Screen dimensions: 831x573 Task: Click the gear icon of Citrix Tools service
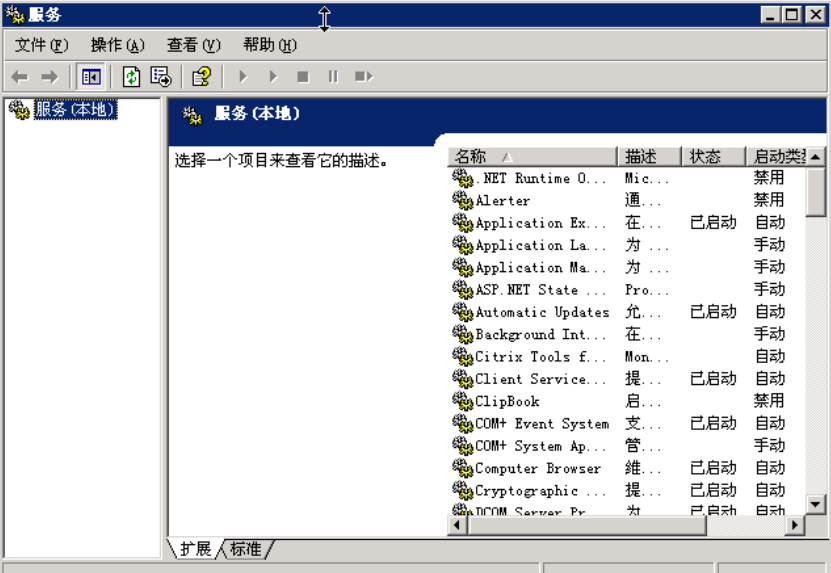(462, 357)
